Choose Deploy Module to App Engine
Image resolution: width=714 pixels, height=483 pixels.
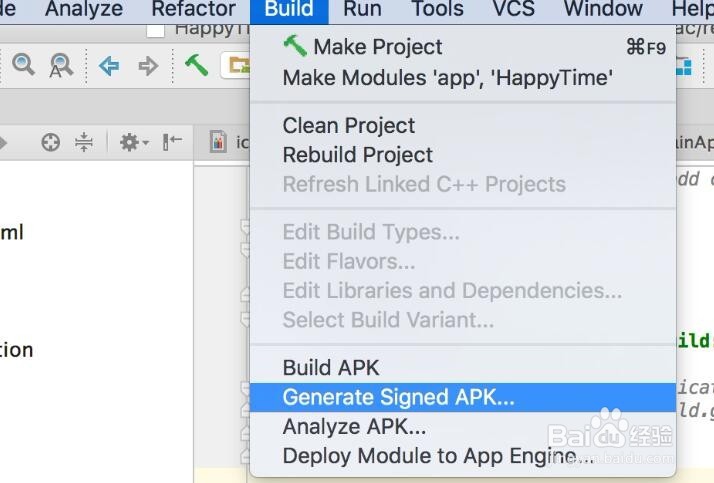[463, 456]
